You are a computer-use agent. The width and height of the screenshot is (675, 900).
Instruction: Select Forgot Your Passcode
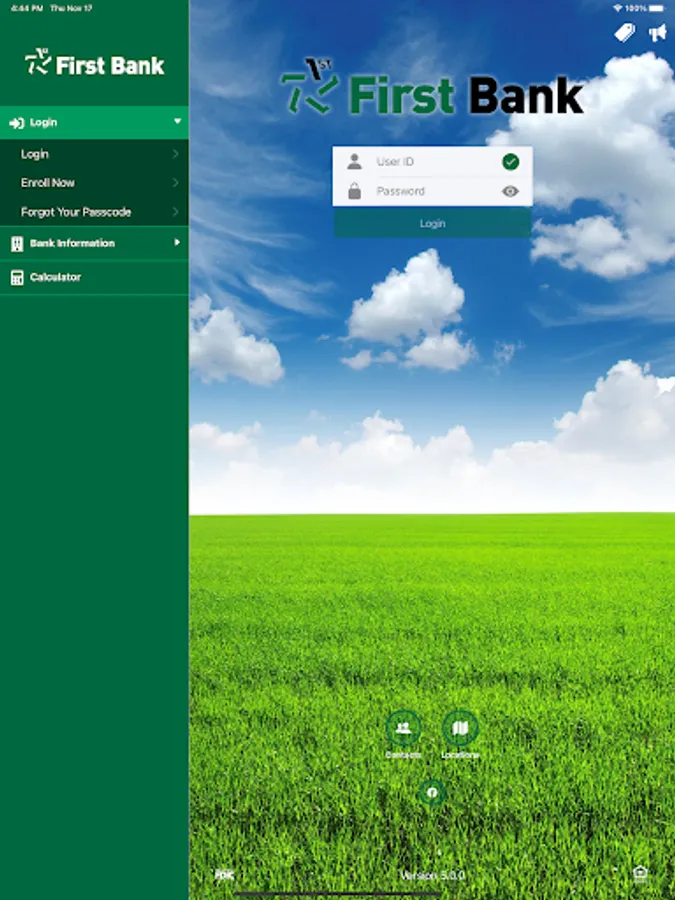[94, 212]
